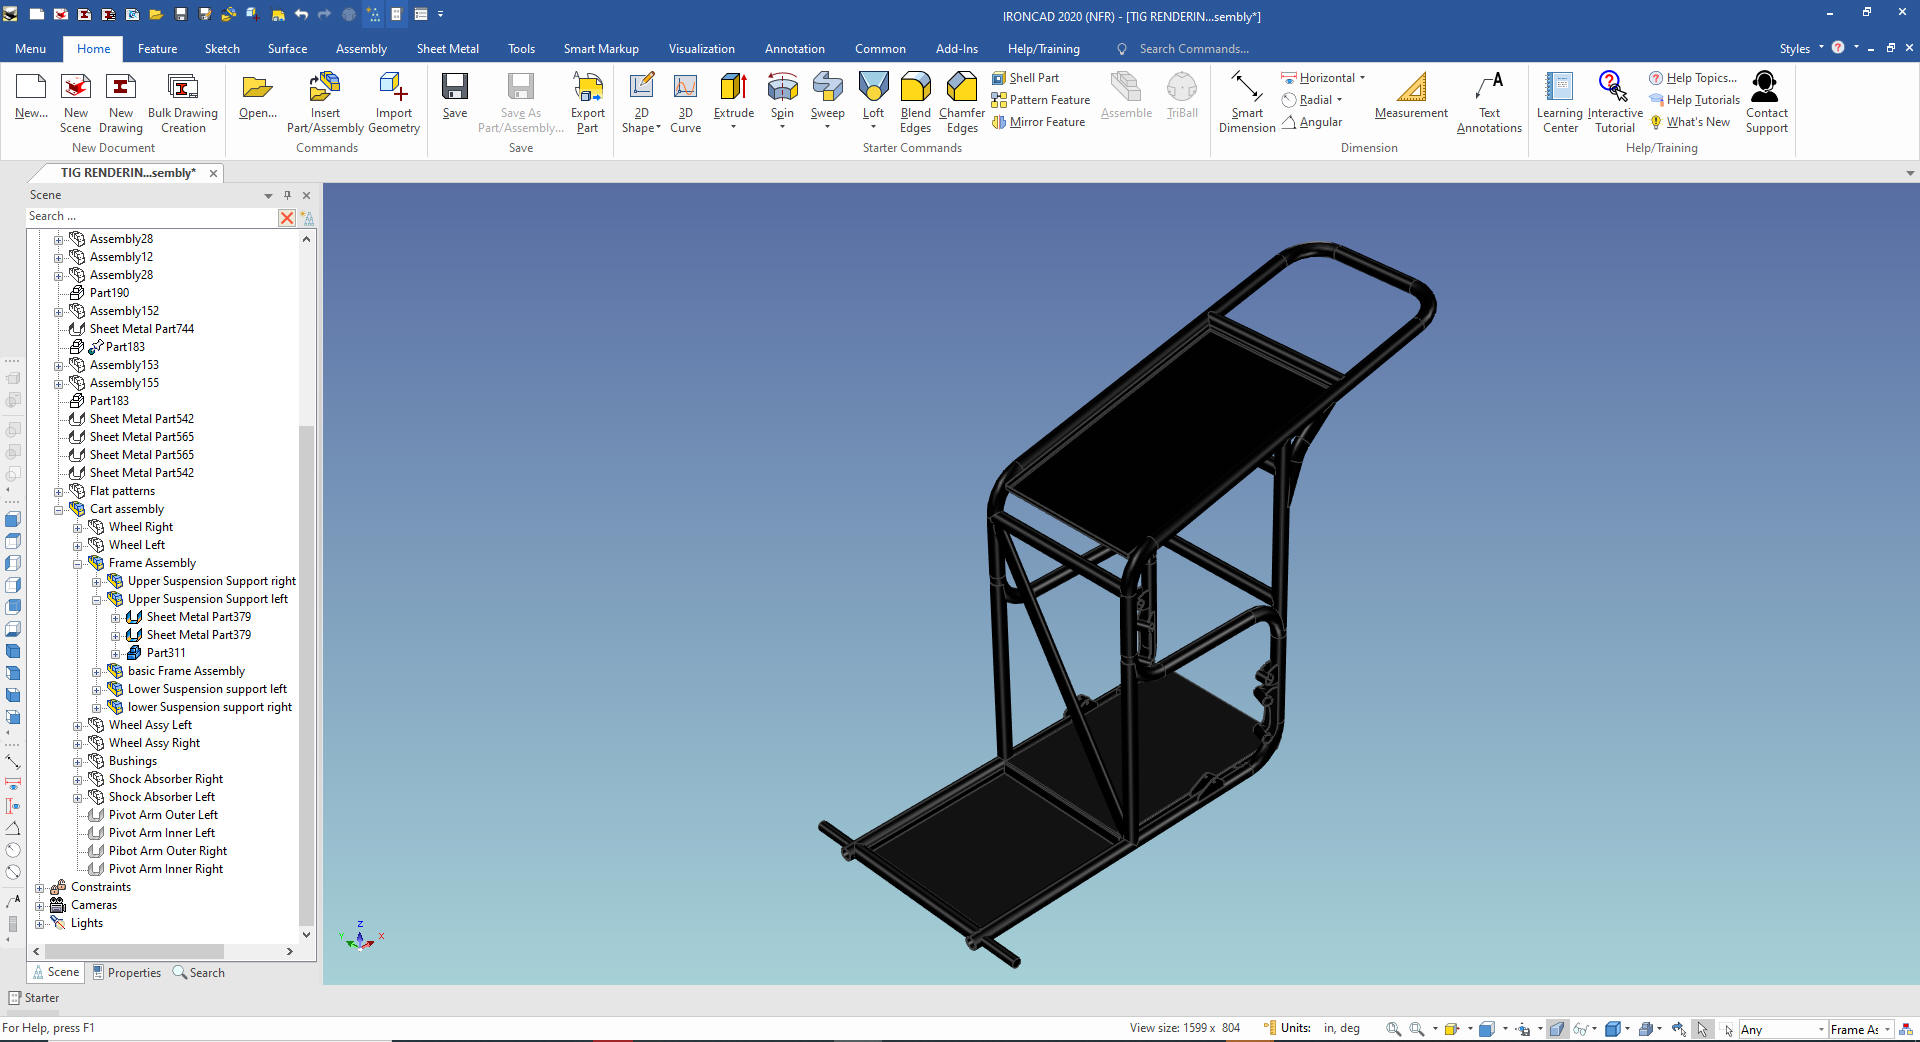The width and height of the screenshot is (1920, 1042).
Task: Click the Help Topics link
Action: pyautogui.click(x=1700, y=78)
